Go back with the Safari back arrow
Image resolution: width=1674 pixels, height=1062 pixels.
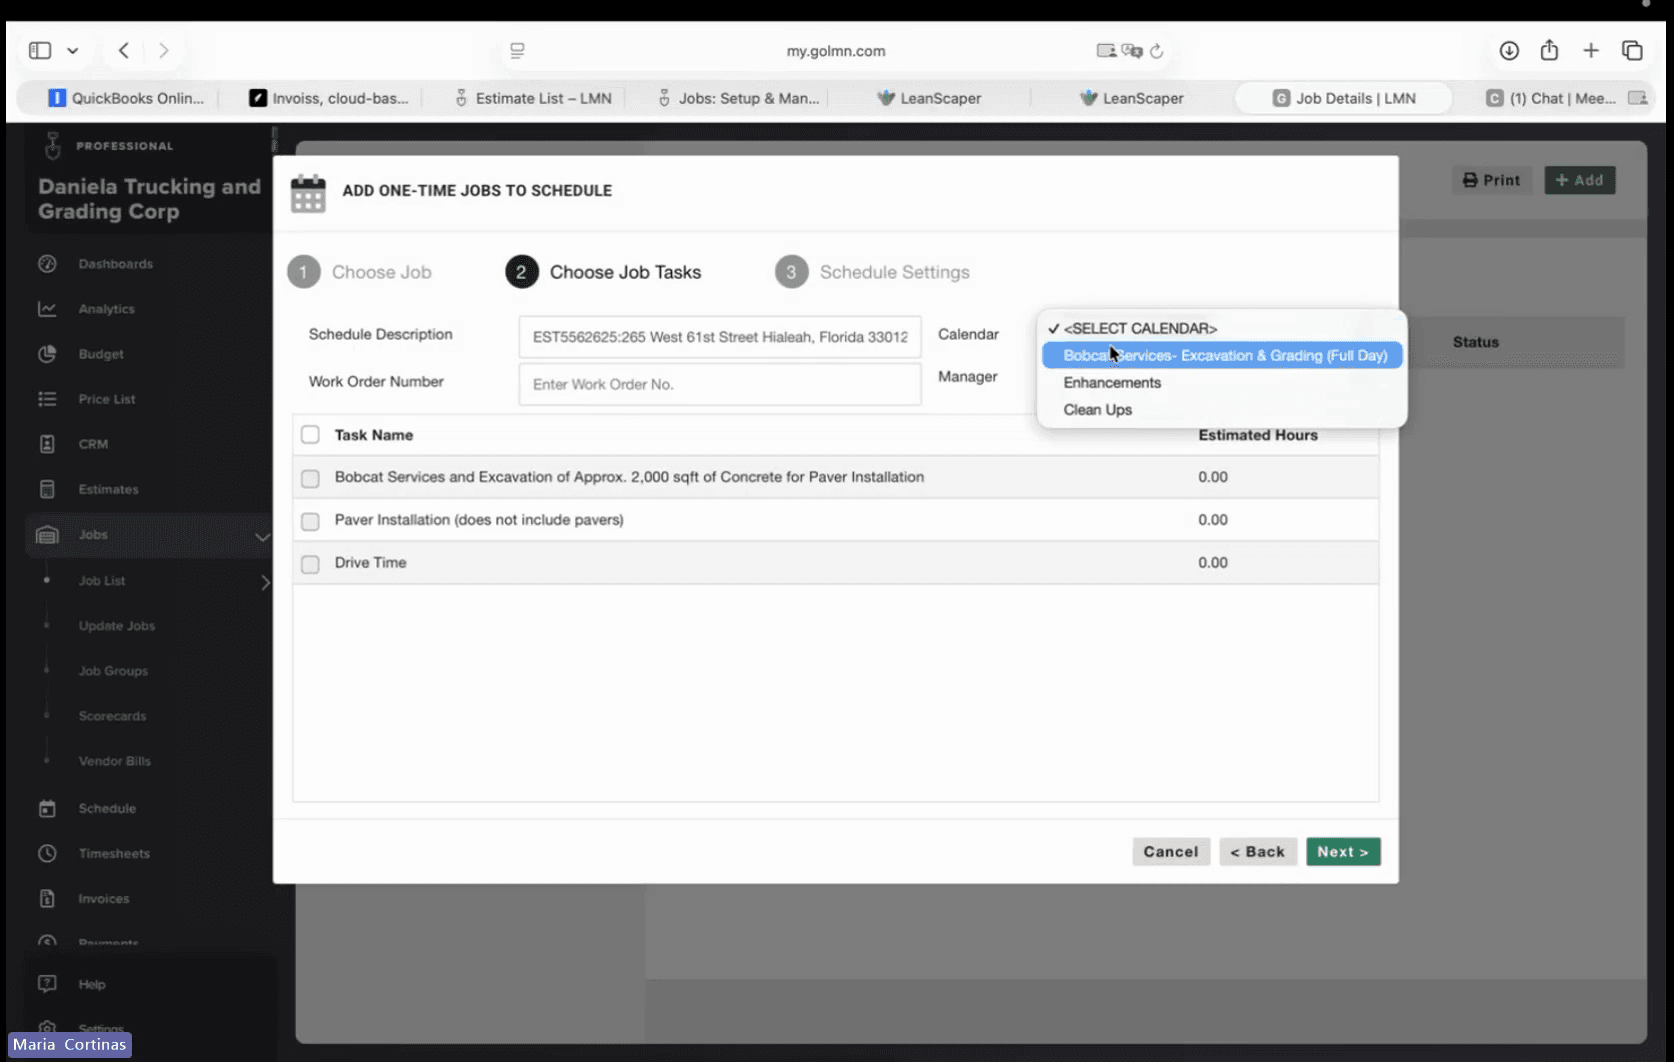(x=124, y=50)
